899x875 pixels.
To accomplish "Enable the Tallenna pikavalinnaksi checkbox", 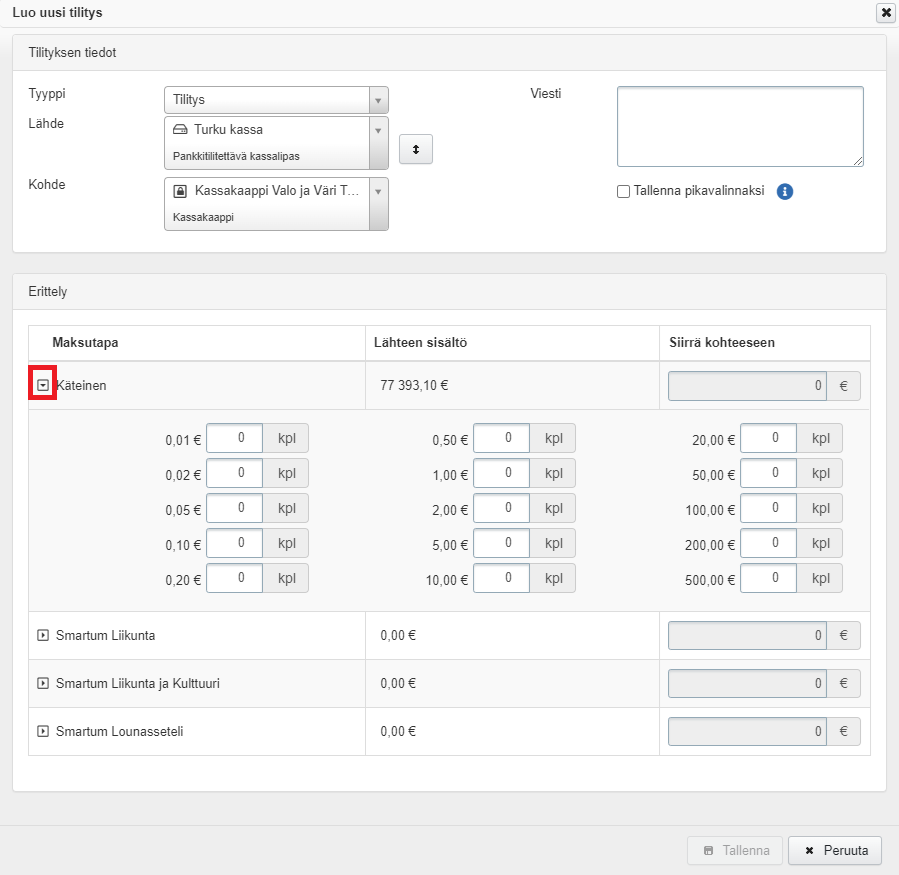I will tap(623, 192).
